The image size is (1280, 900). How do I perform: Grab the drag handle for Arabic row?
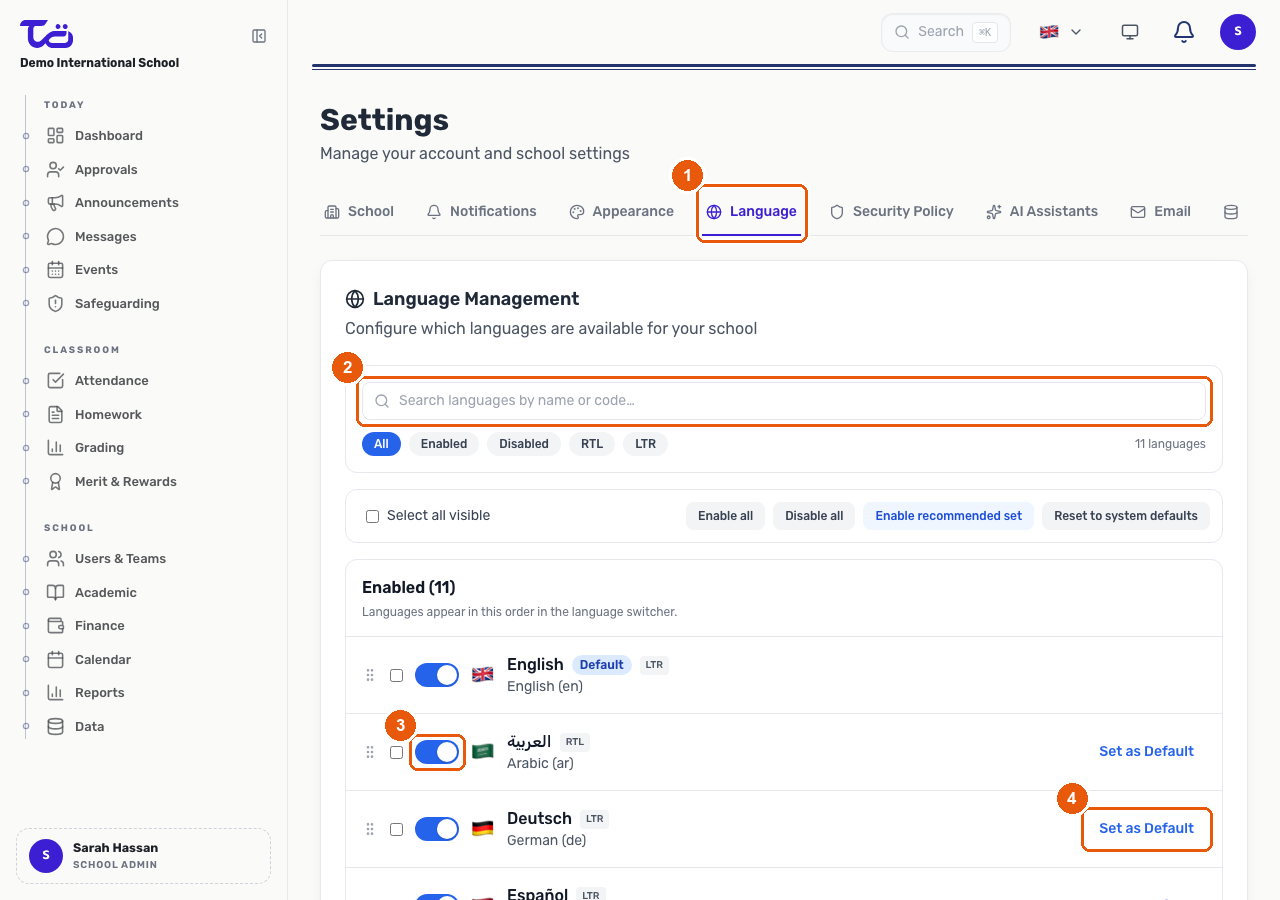click(370, 752)
